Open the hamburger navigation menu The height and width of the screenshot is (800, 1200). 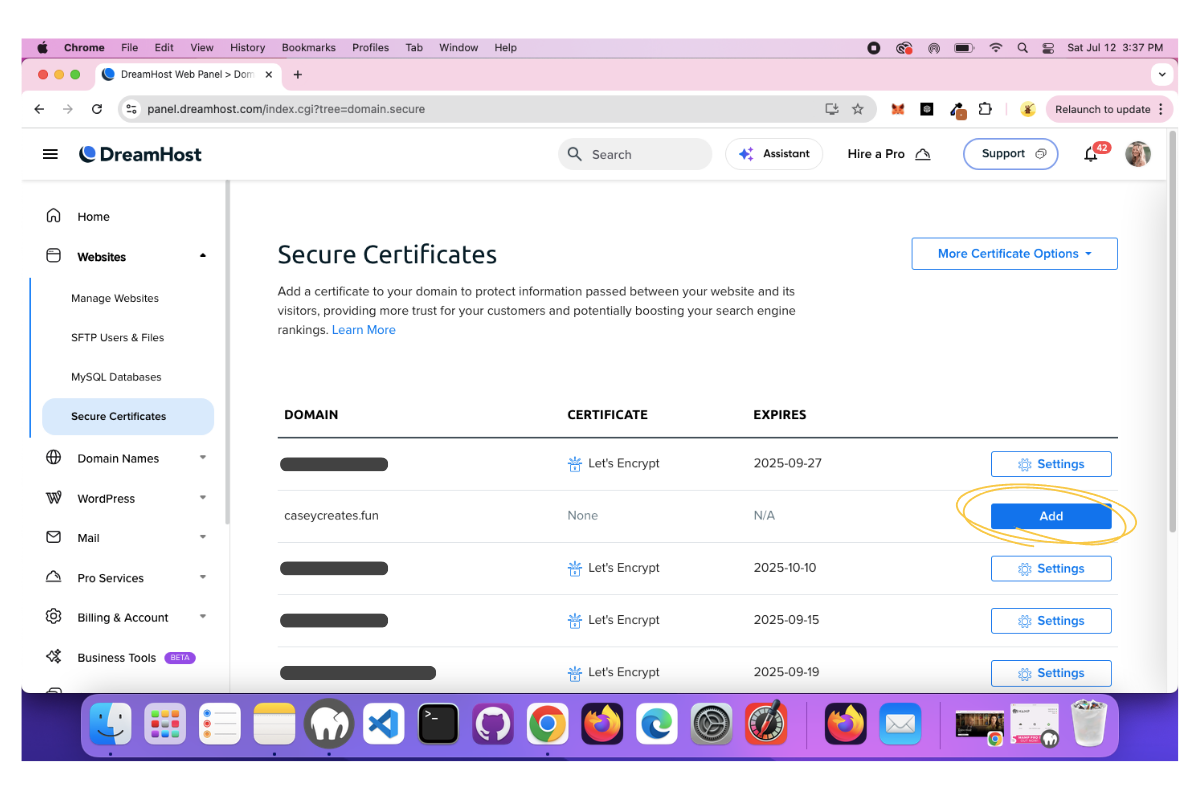pos(50,154)
